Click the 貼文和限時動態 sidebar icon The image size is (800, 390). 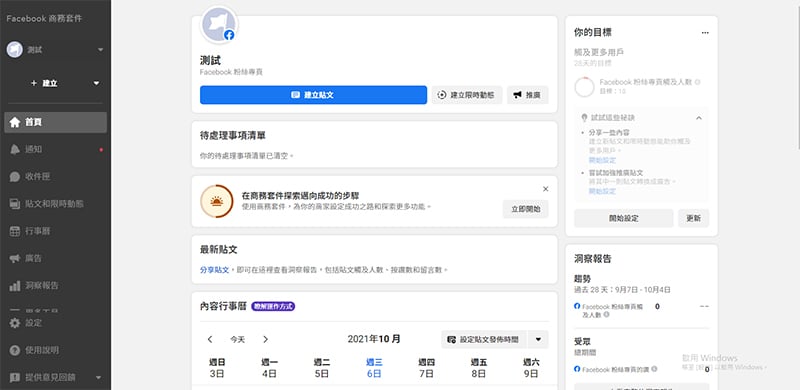point(15,204)
